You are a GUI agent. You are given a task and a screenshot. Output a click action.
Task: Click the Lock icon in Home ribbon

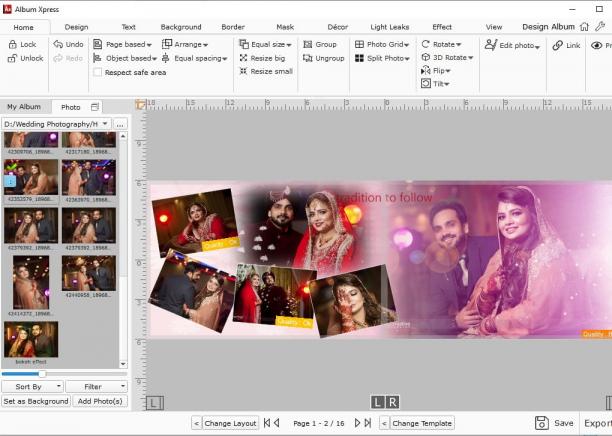[12, 44]
